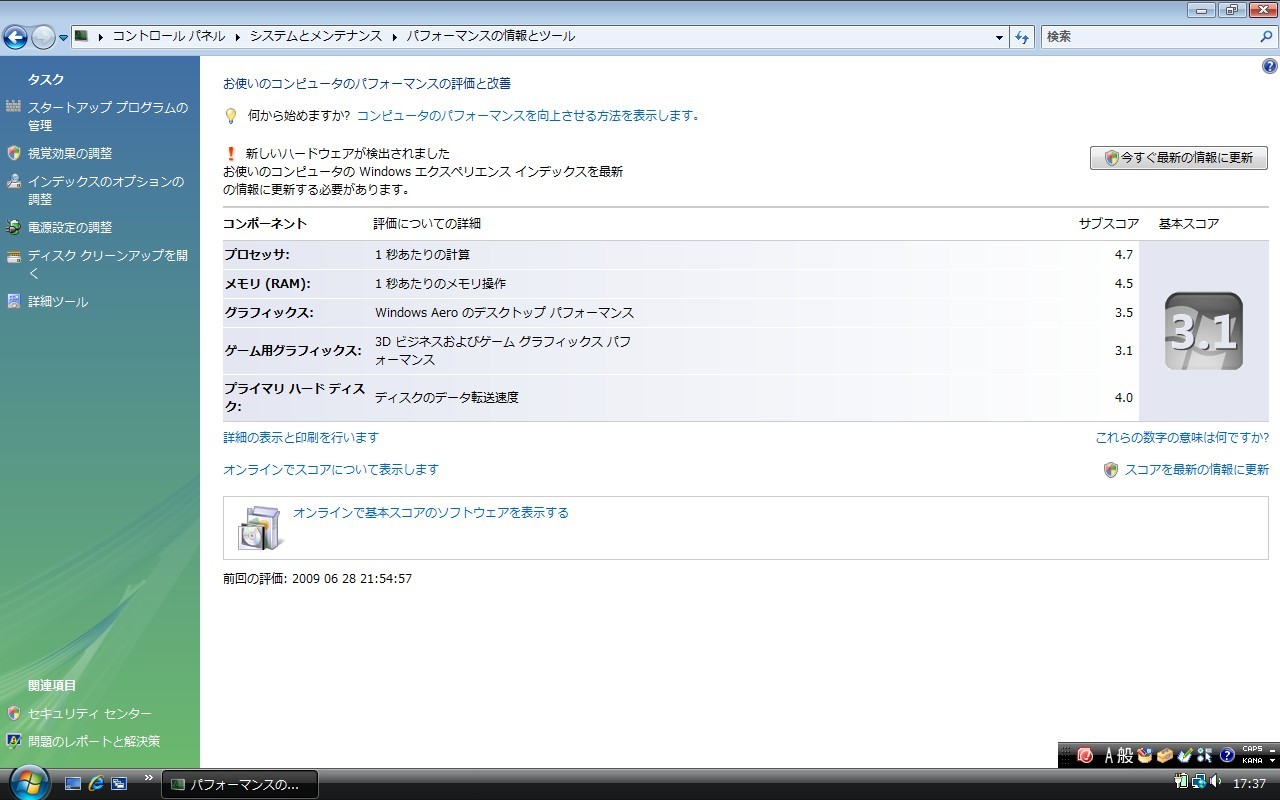
Task: Open the Windows Start menu orb
Action: [x=28, y=781]
